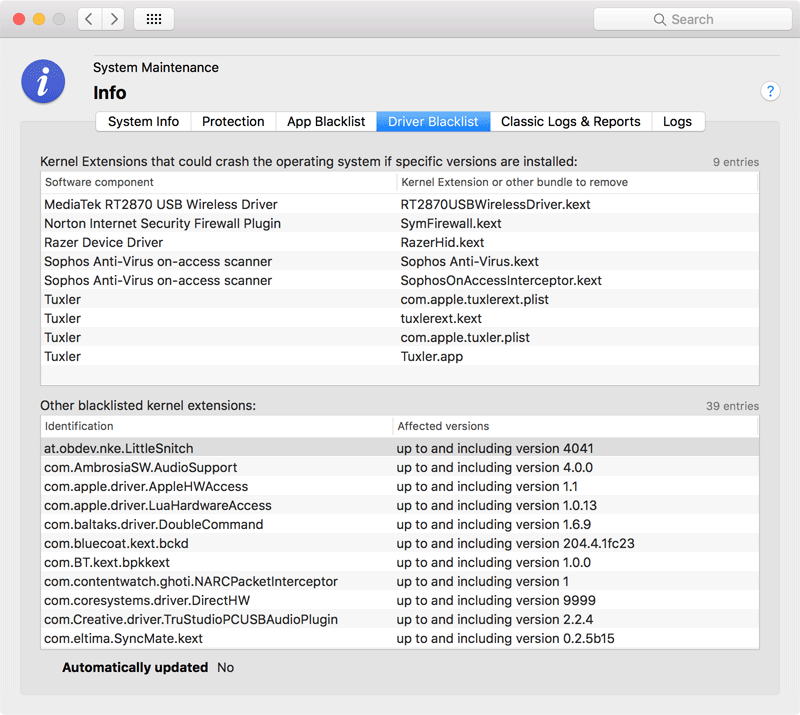The width and height of the screenshot is (800, 715).
Task: Close the window with the red button
Action: tap(19, 19)
